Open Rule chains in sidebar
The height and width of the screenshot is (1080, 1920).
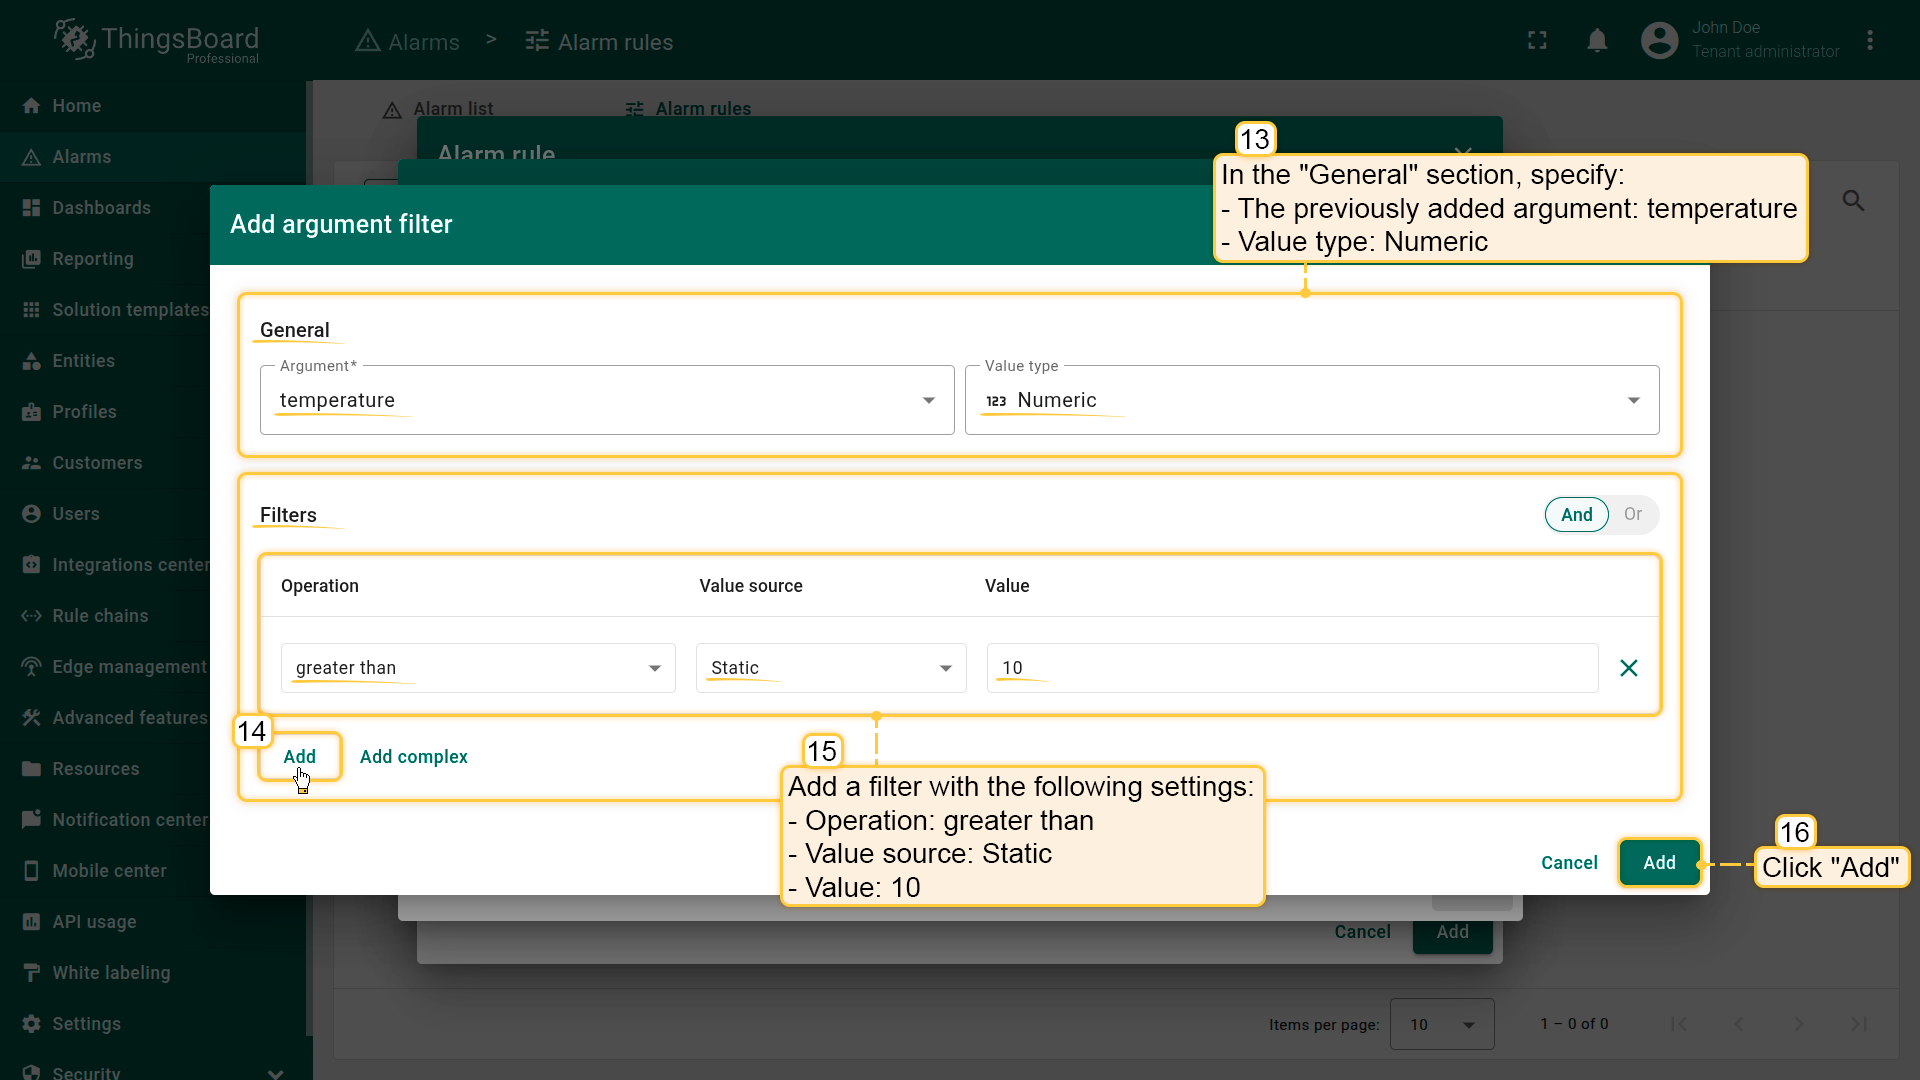[100, 616]
